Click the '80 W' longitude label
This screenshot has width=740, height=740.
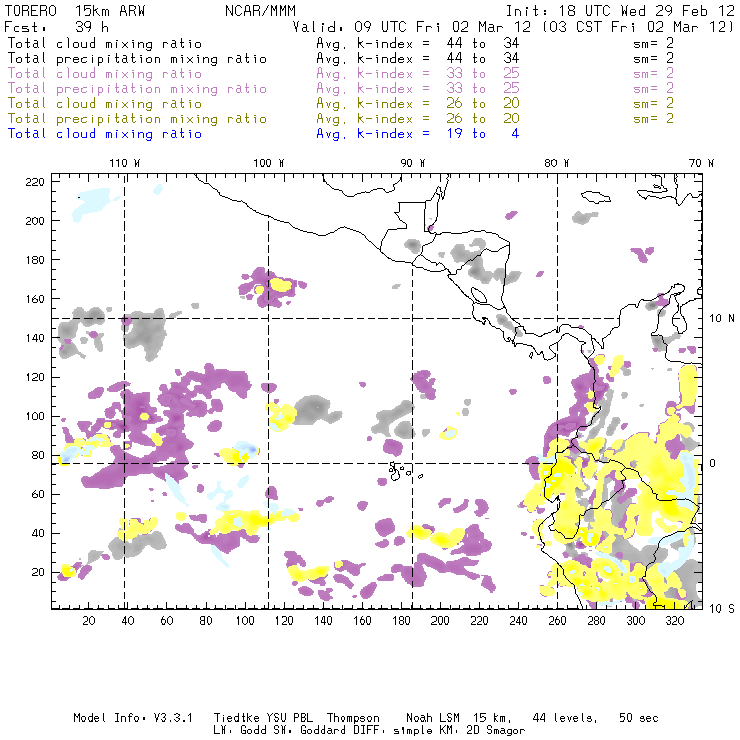point(557,163)
